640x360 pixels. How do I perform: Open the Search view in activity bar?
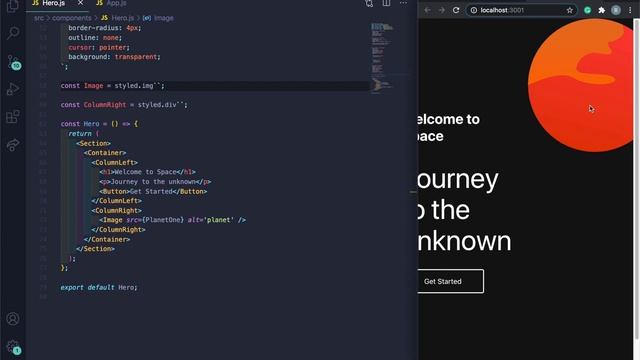click(13, 32)
